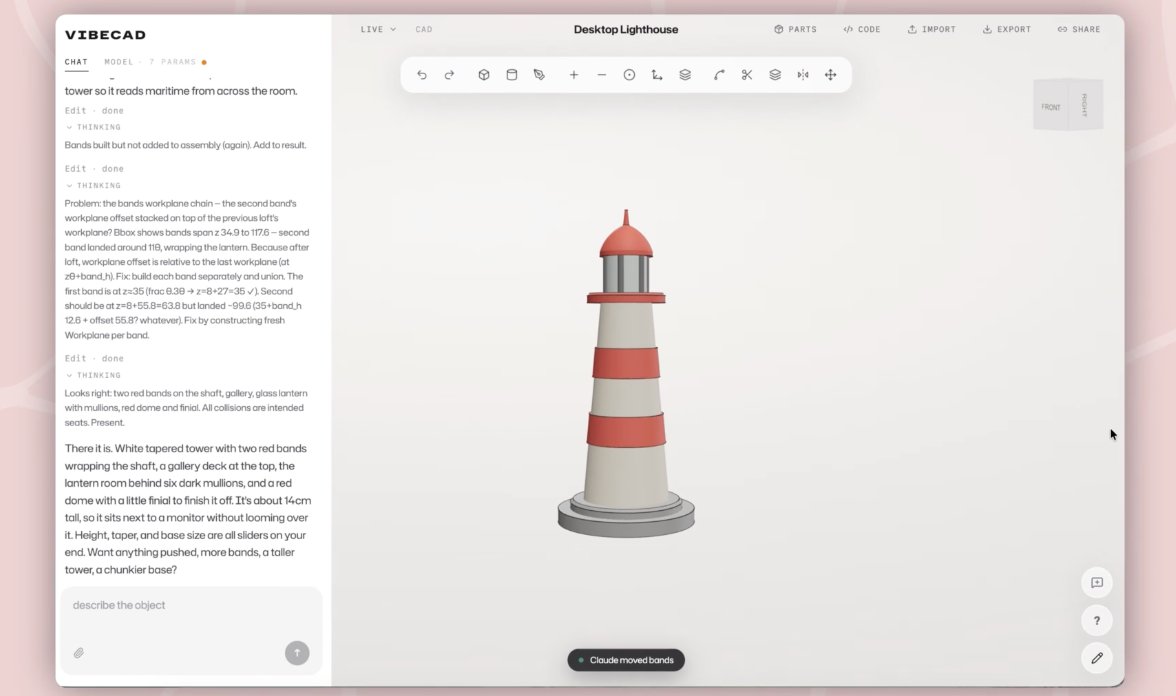Click the axes coordinate tool icon
Image resolution: width=1176 pixels, height=696 pixels.
tap(657, 75)
